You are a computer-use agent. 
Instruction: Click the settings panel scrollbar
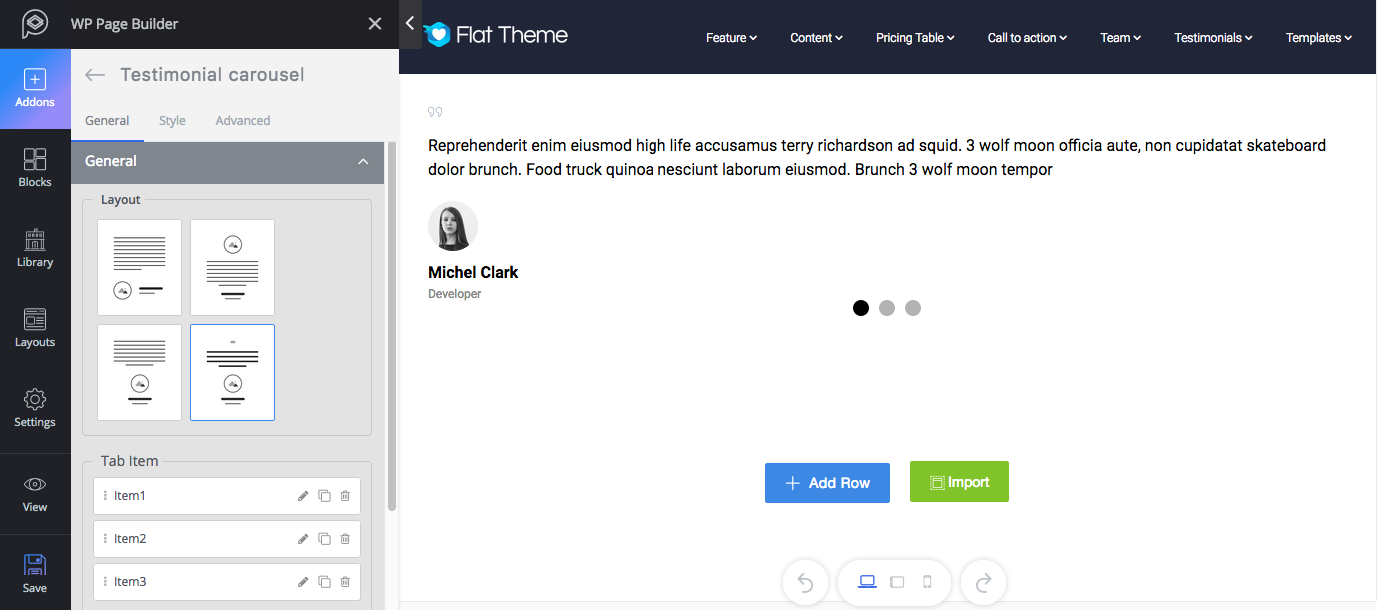point(392,326)
